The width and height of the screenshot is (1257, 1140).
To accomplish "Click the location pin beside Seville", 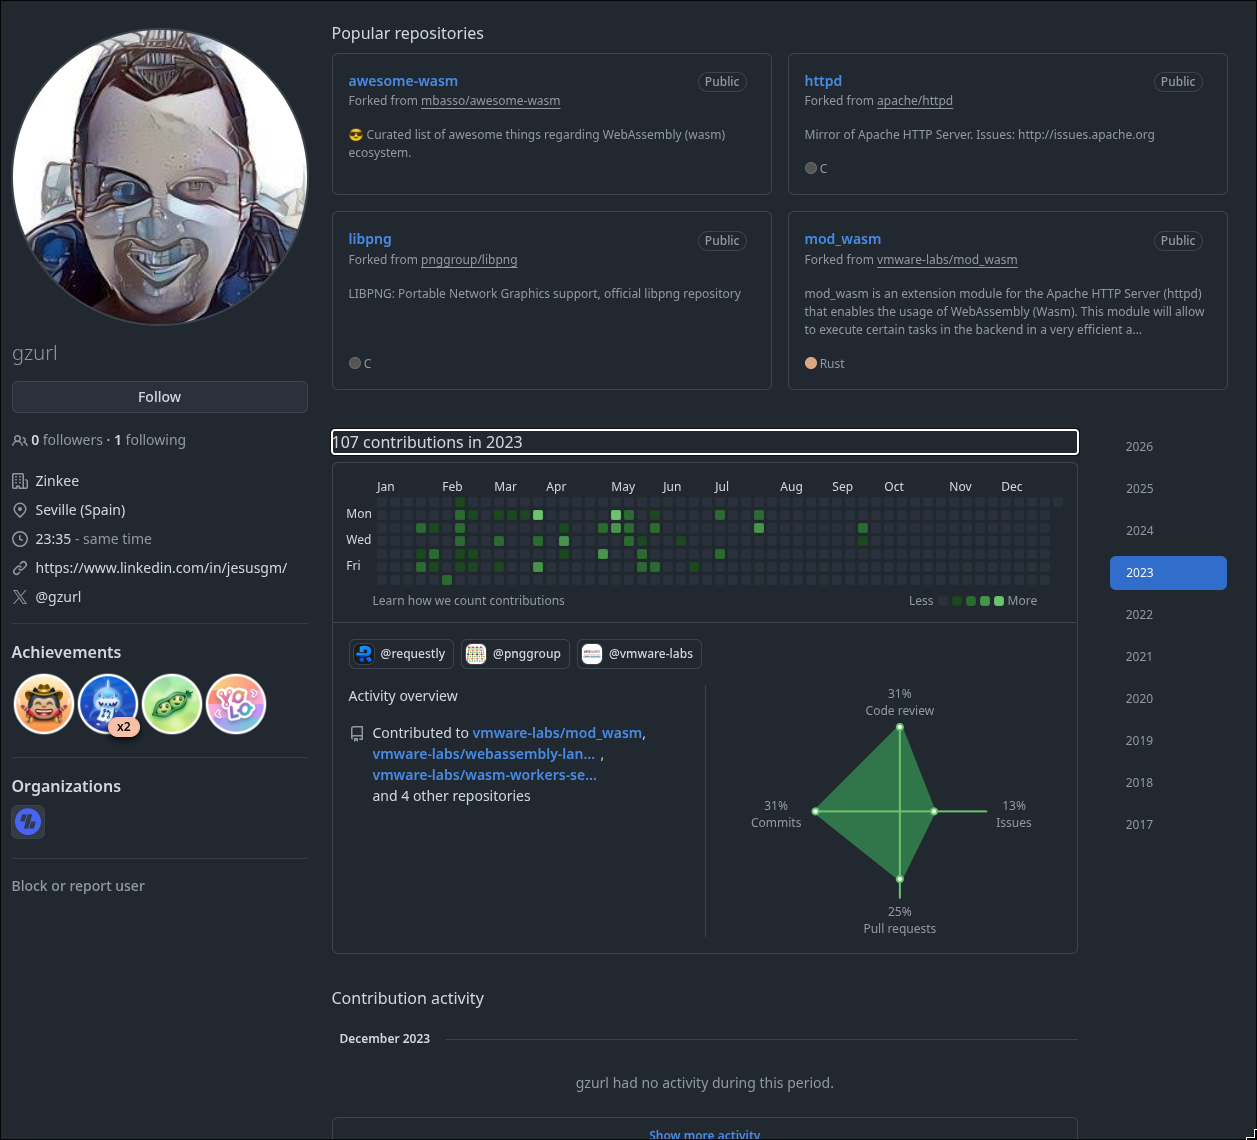I will pos(19,510).
